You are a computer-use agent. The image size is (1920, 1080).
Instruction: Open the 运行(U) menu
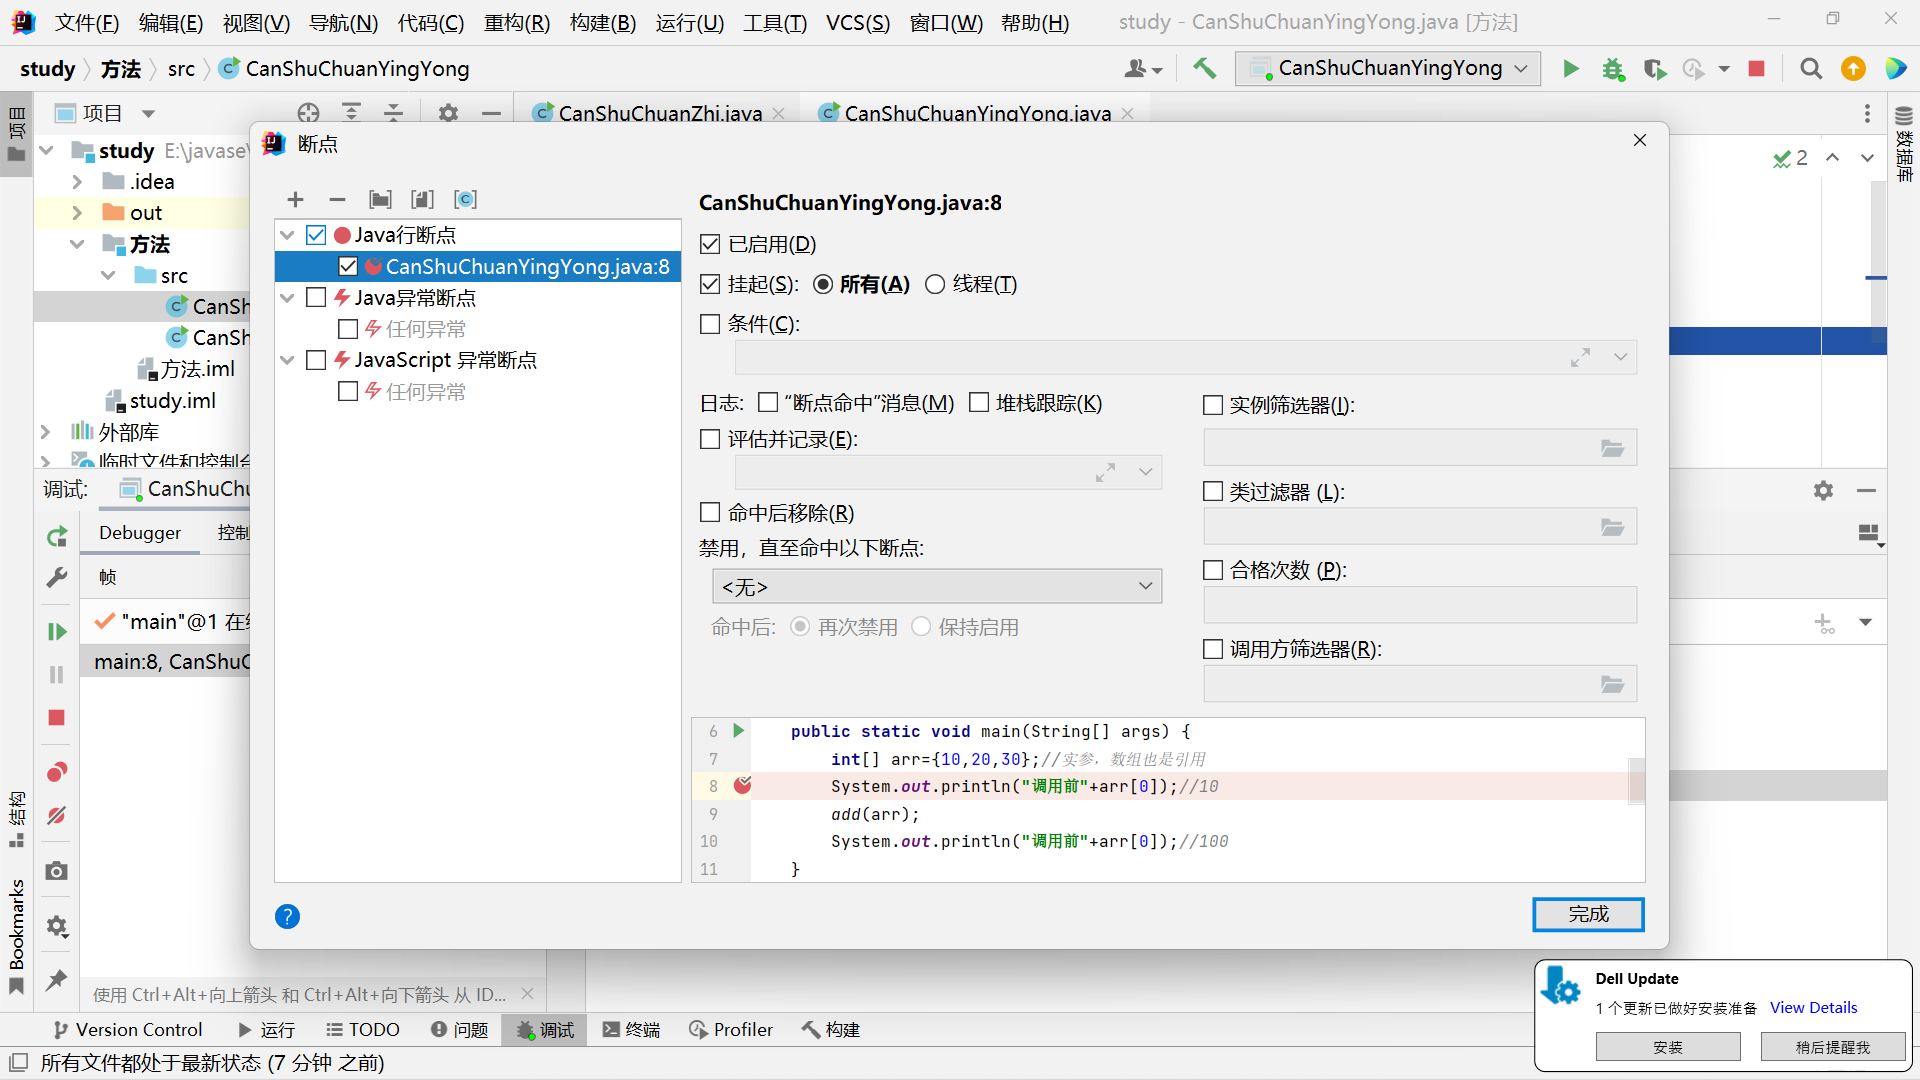pos(689,22)
